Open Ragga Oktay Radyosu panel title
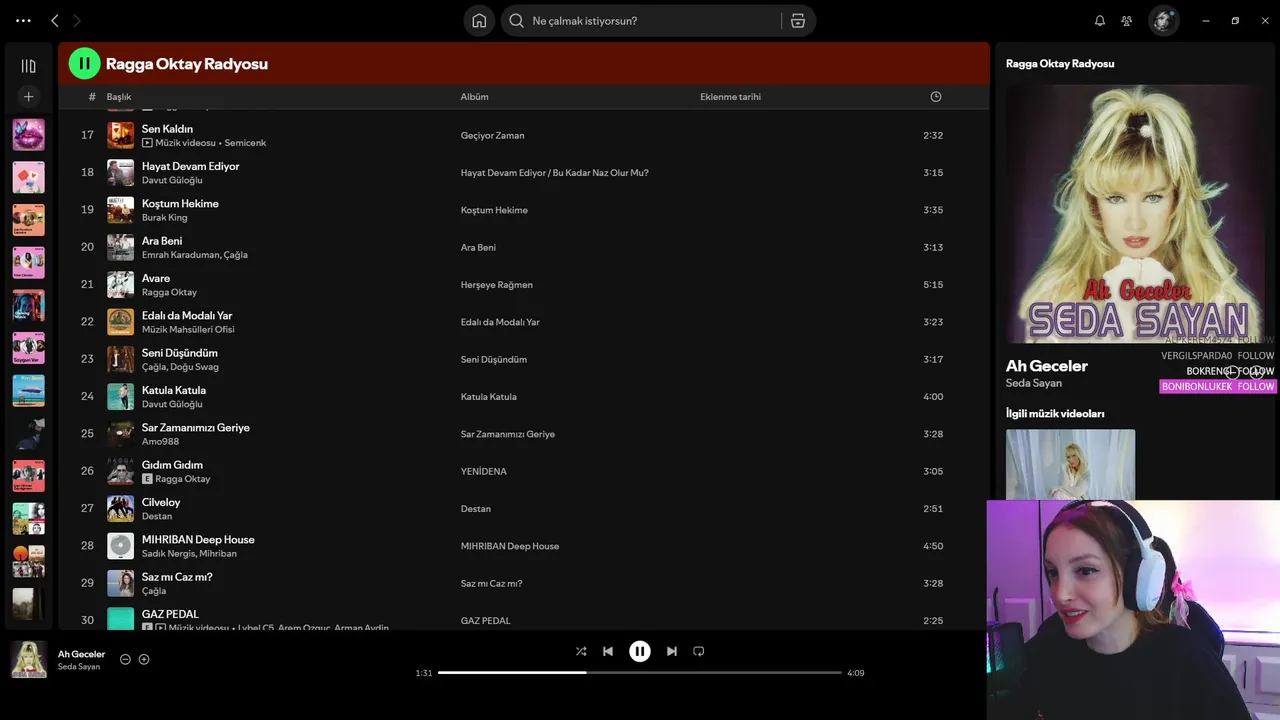Viewport: 1280px width, 720px height. [x=1060, y=63]
